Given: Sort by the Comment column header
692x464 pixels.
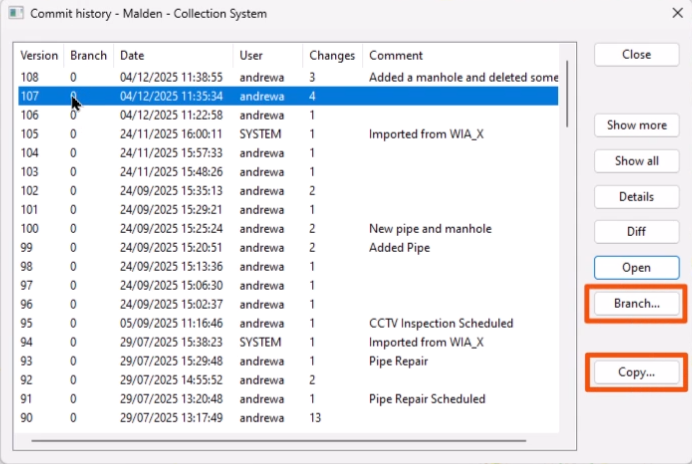Looking at the screenshot, I should pyautogui.click(x=460, y=56).
